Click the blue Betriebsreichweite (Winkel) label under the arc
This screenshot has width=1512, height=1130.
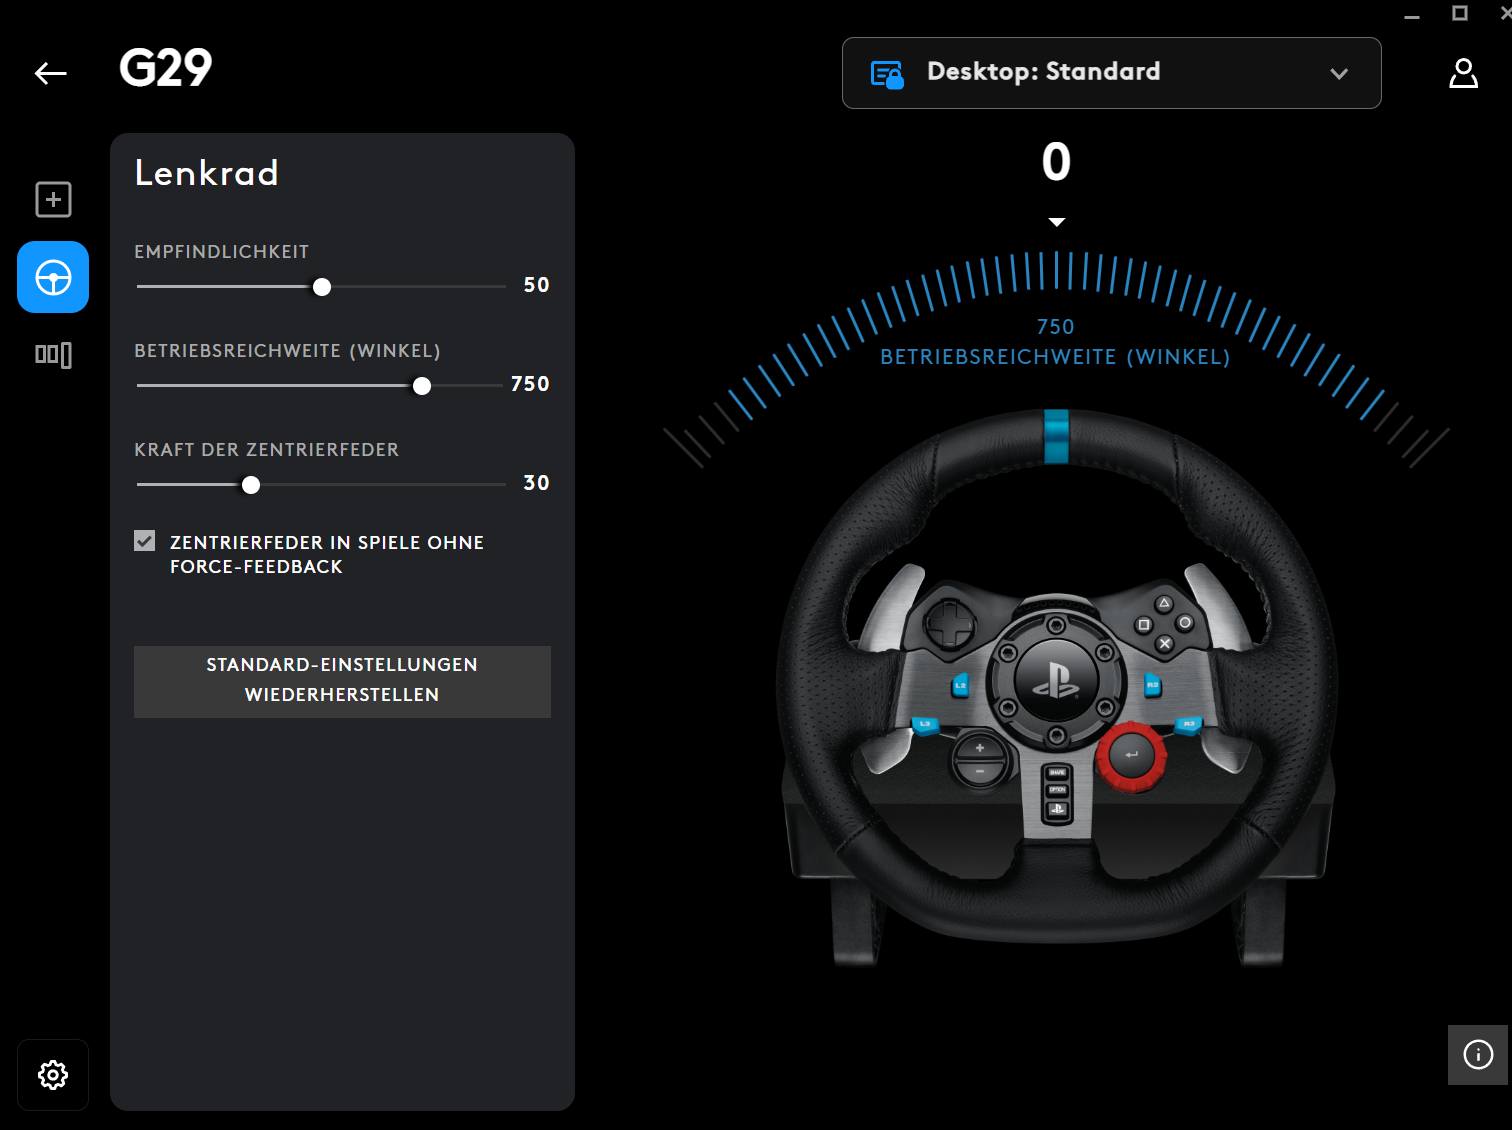[x=1055, y=357]
